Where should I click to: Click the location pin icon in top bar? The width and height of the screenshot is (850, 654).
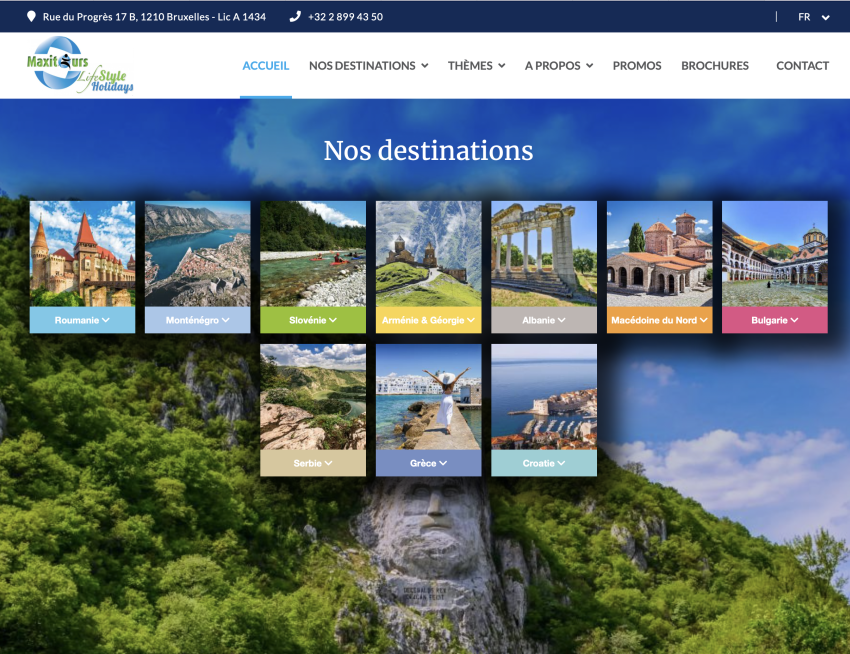pos(31,17)
